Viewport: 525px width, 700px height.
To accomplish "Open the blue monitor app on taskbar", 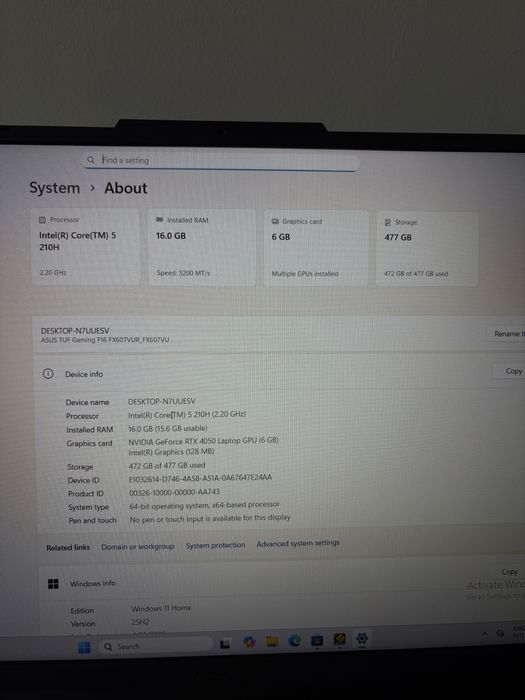I will [x=317, y=641].
